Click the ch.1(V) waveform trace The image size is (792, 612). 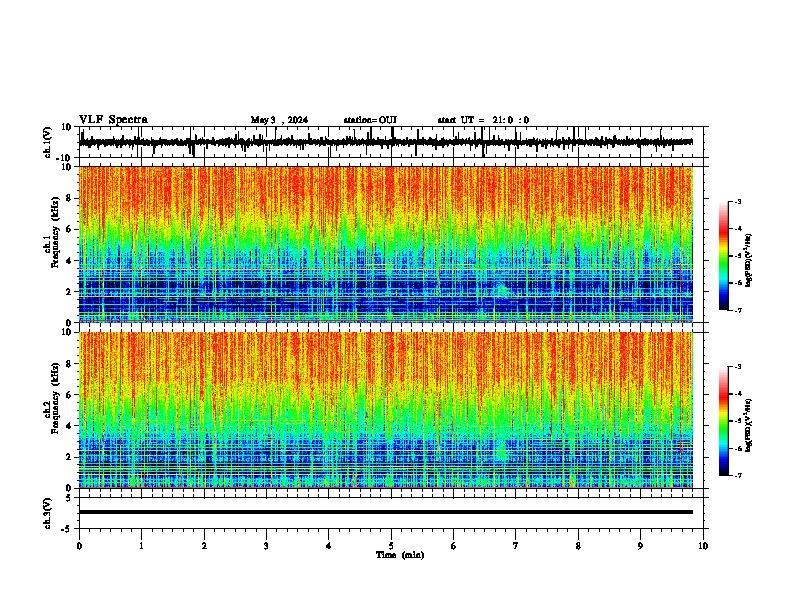coord(386,142)
